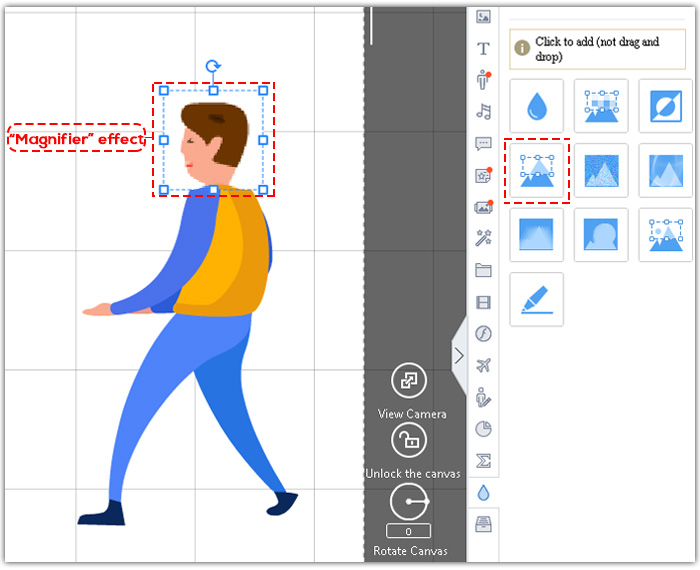Click the bottom-right handle of magnifier selection
Screen dimensions: 700x570
[x=263, y=190]
